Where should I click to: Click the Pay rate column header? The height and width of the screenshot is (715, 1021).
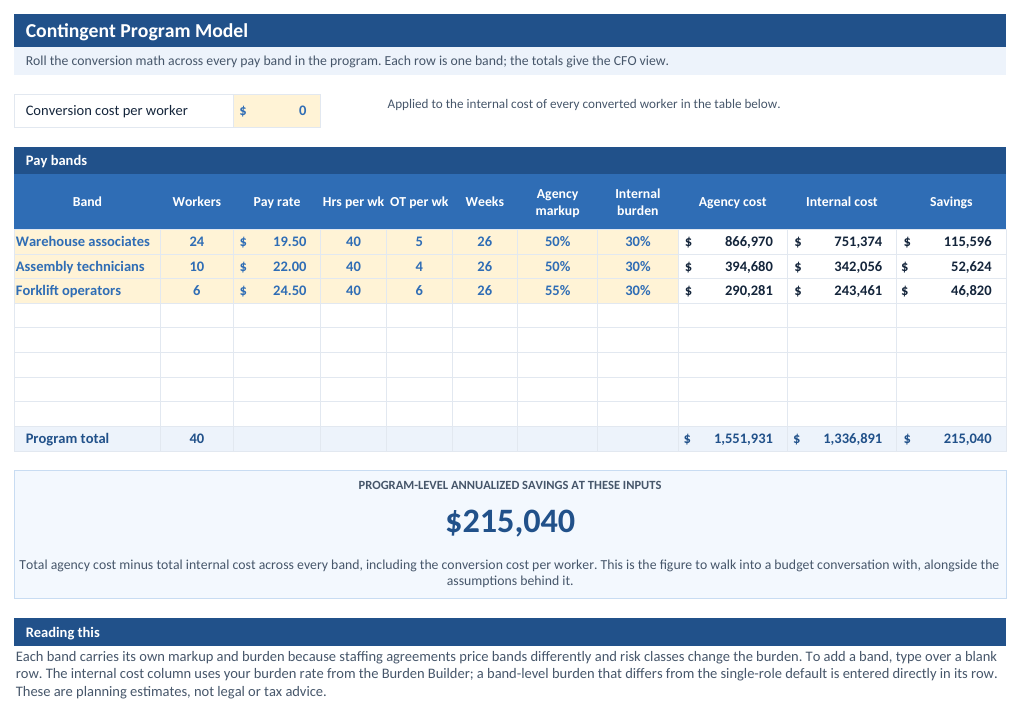tap(277, 202)
